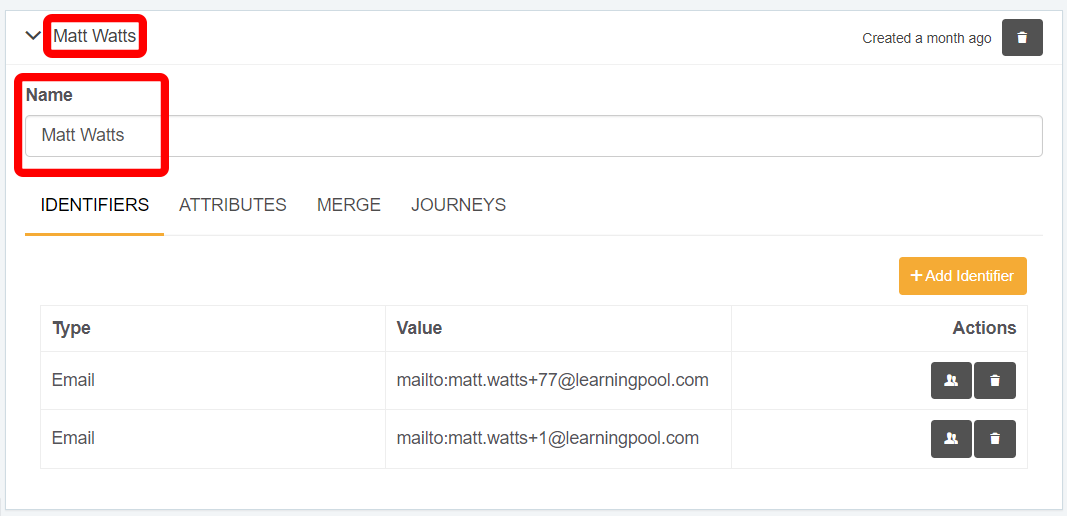Click the Type column header
1067x516 pixels.
[x=72, y=328]
